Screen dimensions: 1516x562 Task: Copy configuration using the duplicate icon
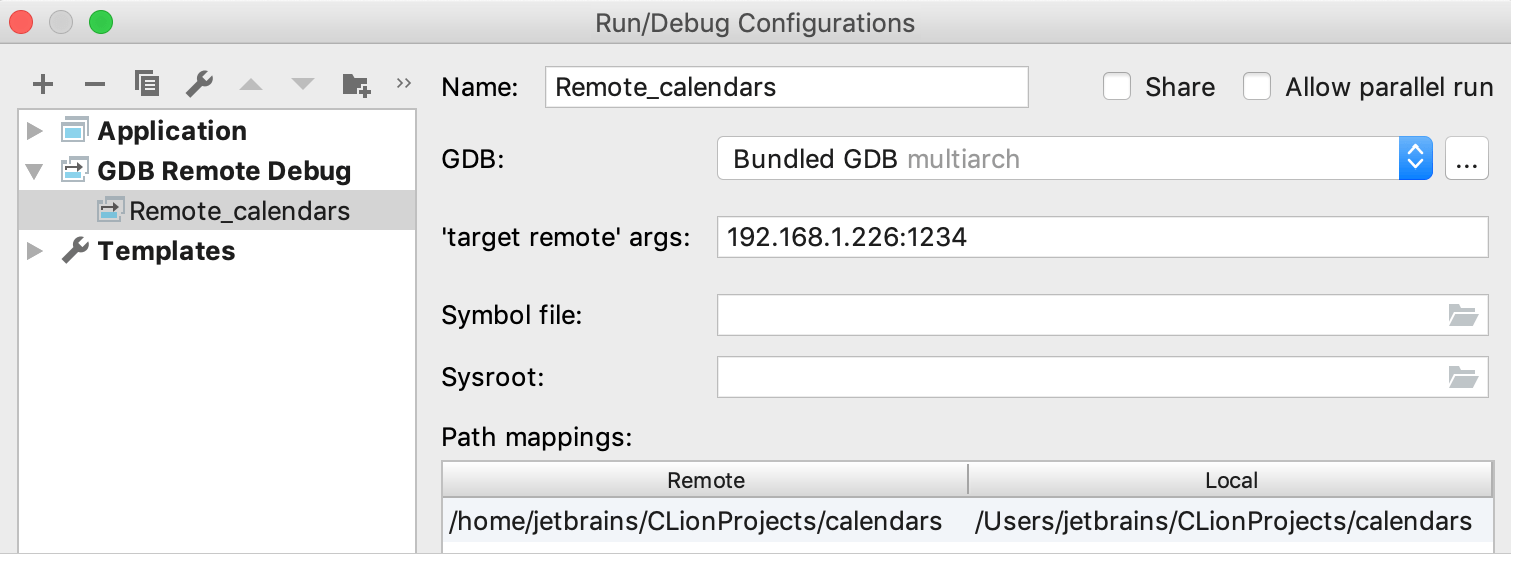(147, 84)
